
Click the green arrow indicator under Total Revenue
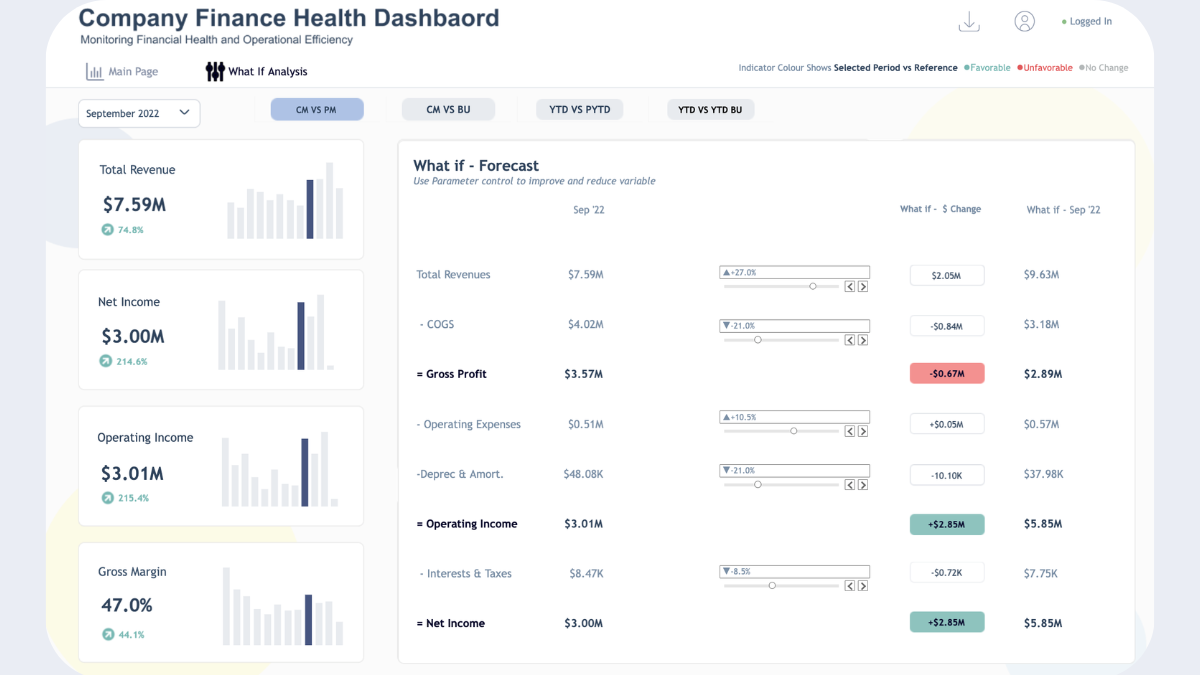coord(106,229)
